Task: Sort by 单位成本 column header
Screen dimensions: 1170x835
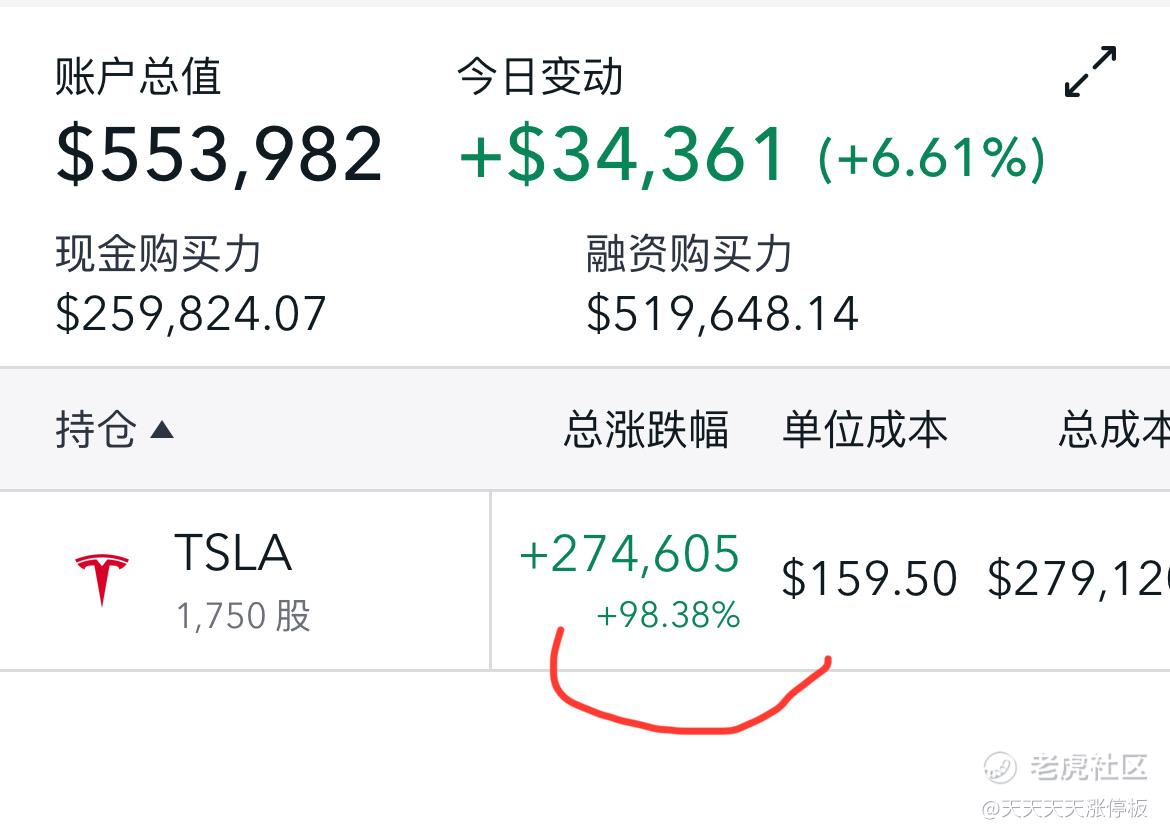Action: [x=865, y=430]
